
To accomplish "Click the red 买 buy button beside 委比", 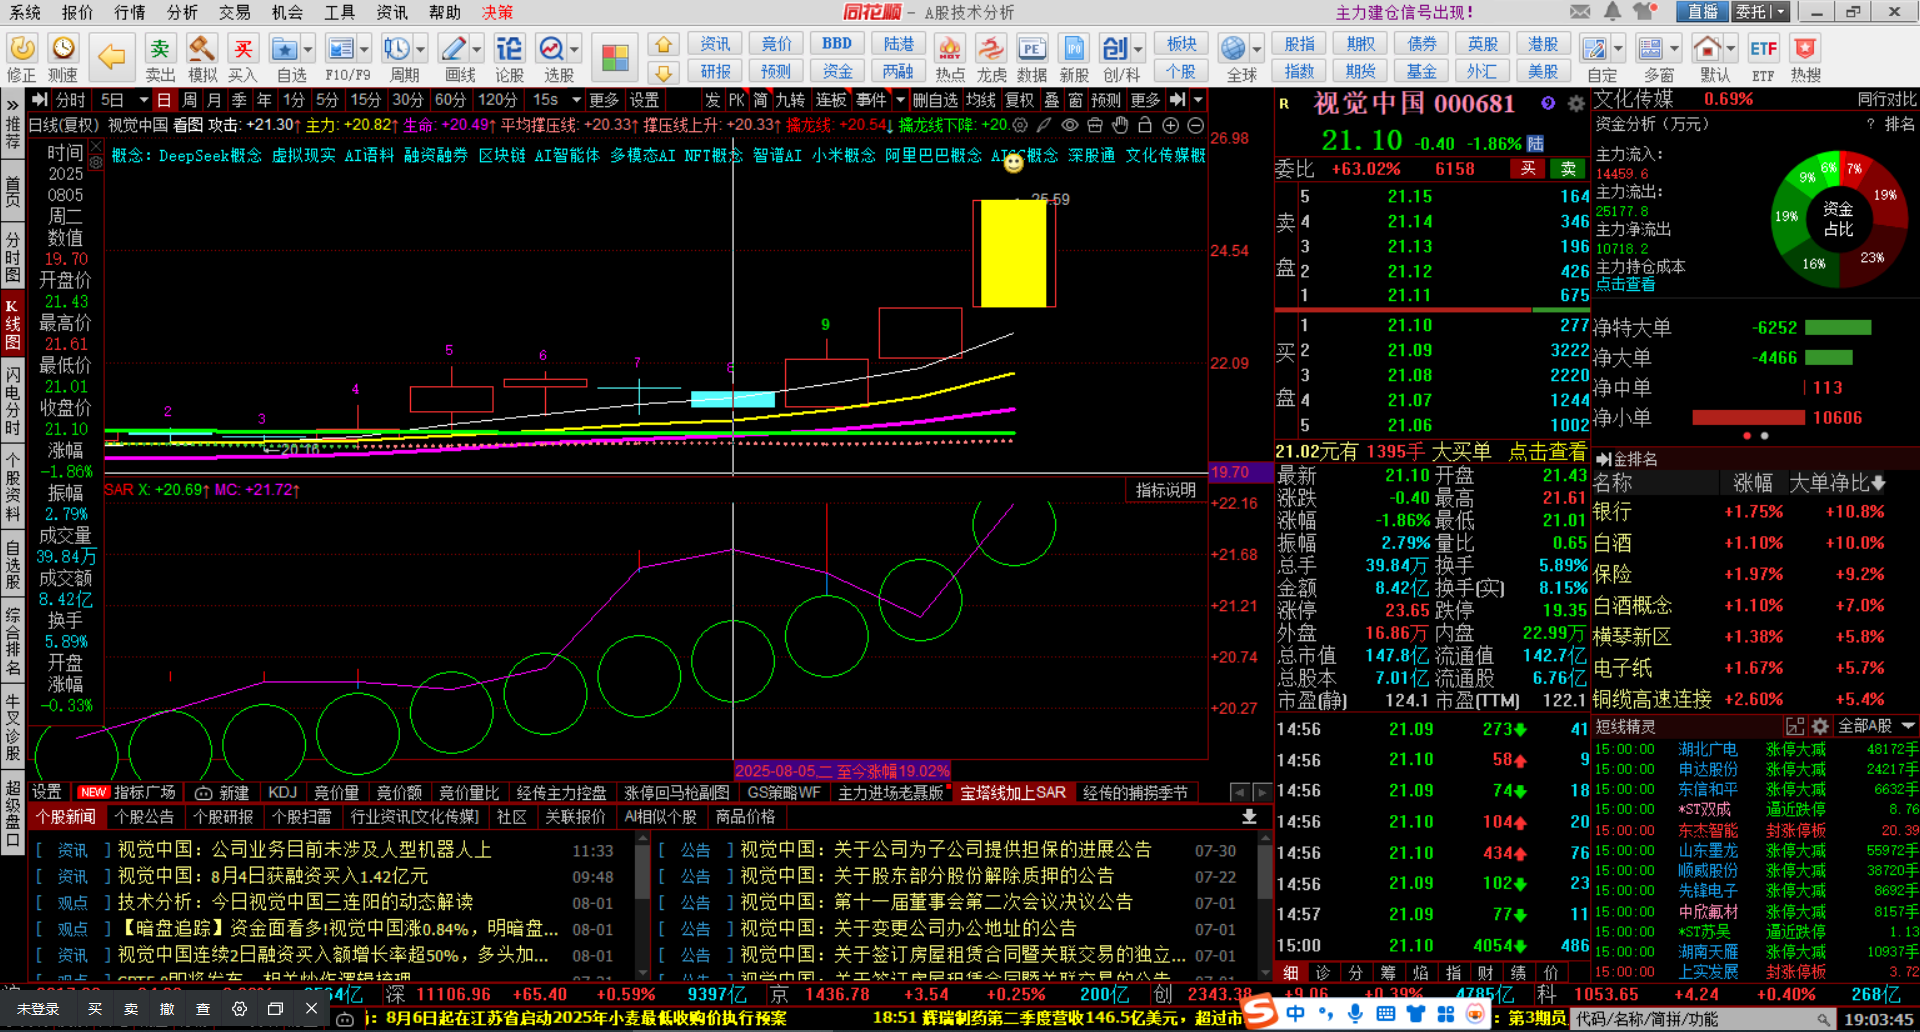I will 1527,169.
